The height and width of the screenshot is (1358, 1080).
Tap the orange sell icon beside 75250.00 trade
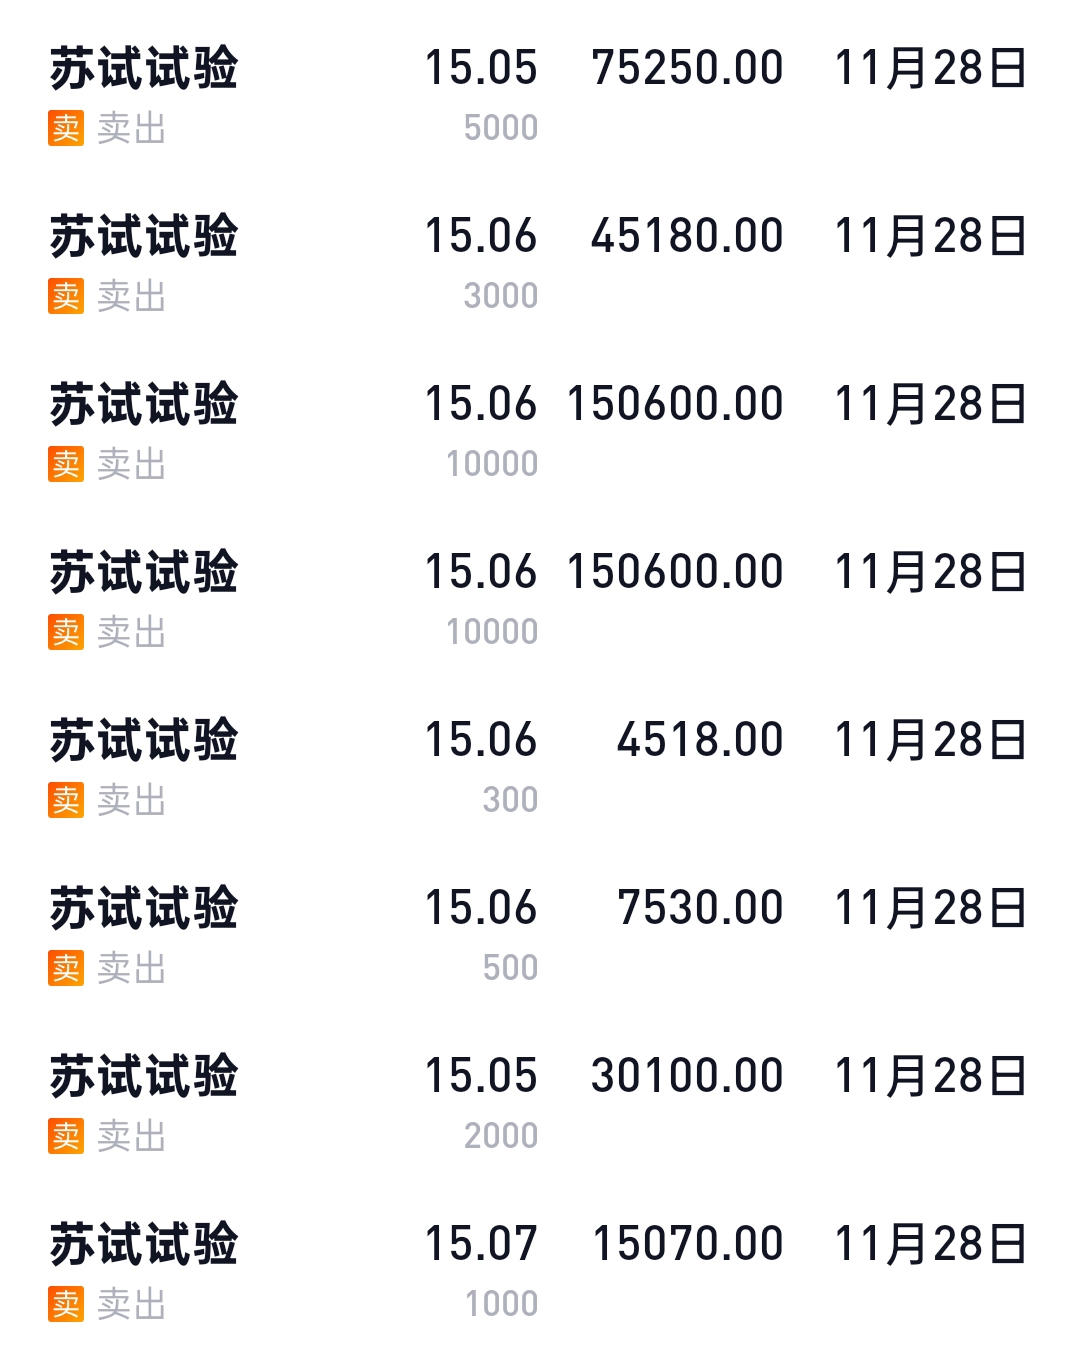66,128
